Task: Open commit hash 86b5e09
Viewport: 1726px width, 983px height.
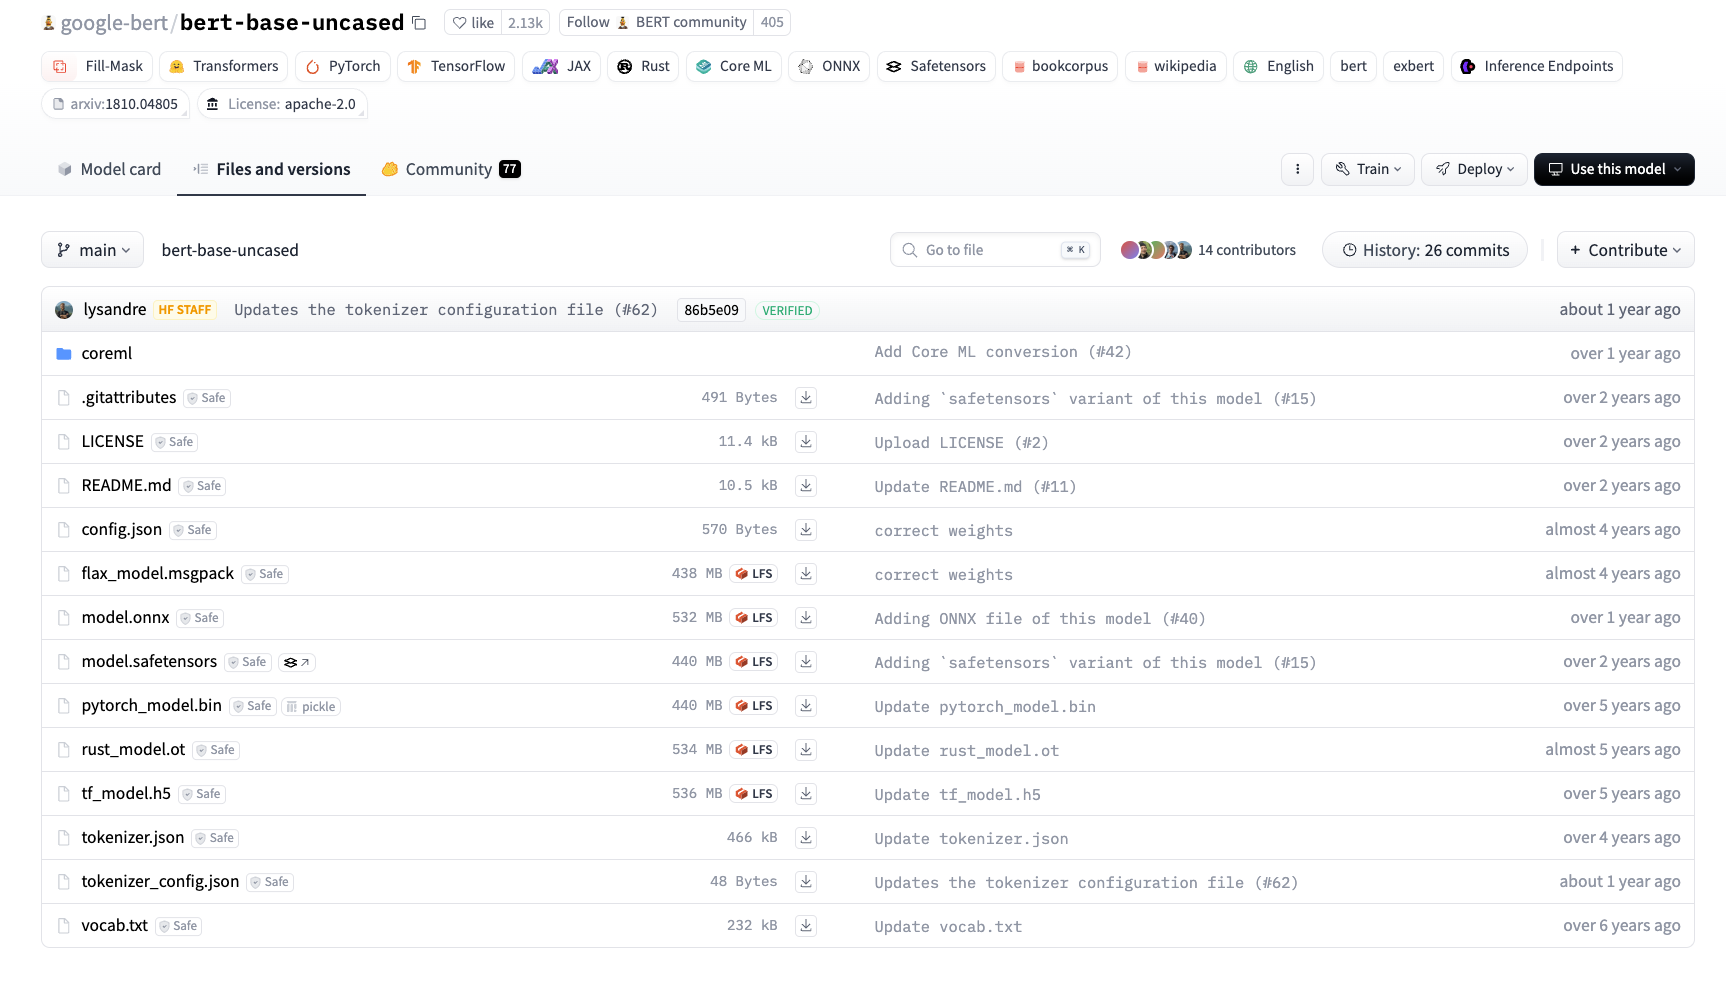Action: click(711, 310)
